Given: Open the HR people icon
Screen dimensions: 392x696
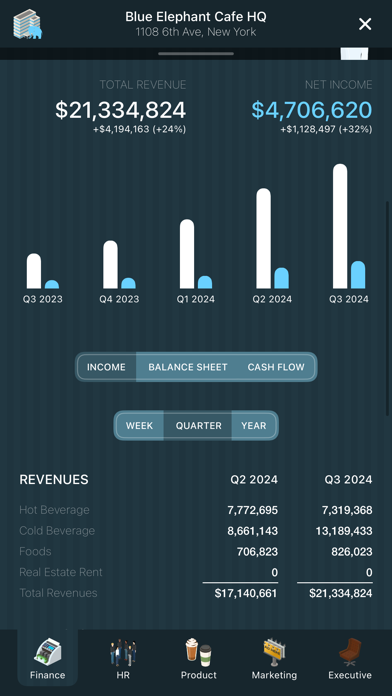Looking at the screenshot, I should [123, 652].
